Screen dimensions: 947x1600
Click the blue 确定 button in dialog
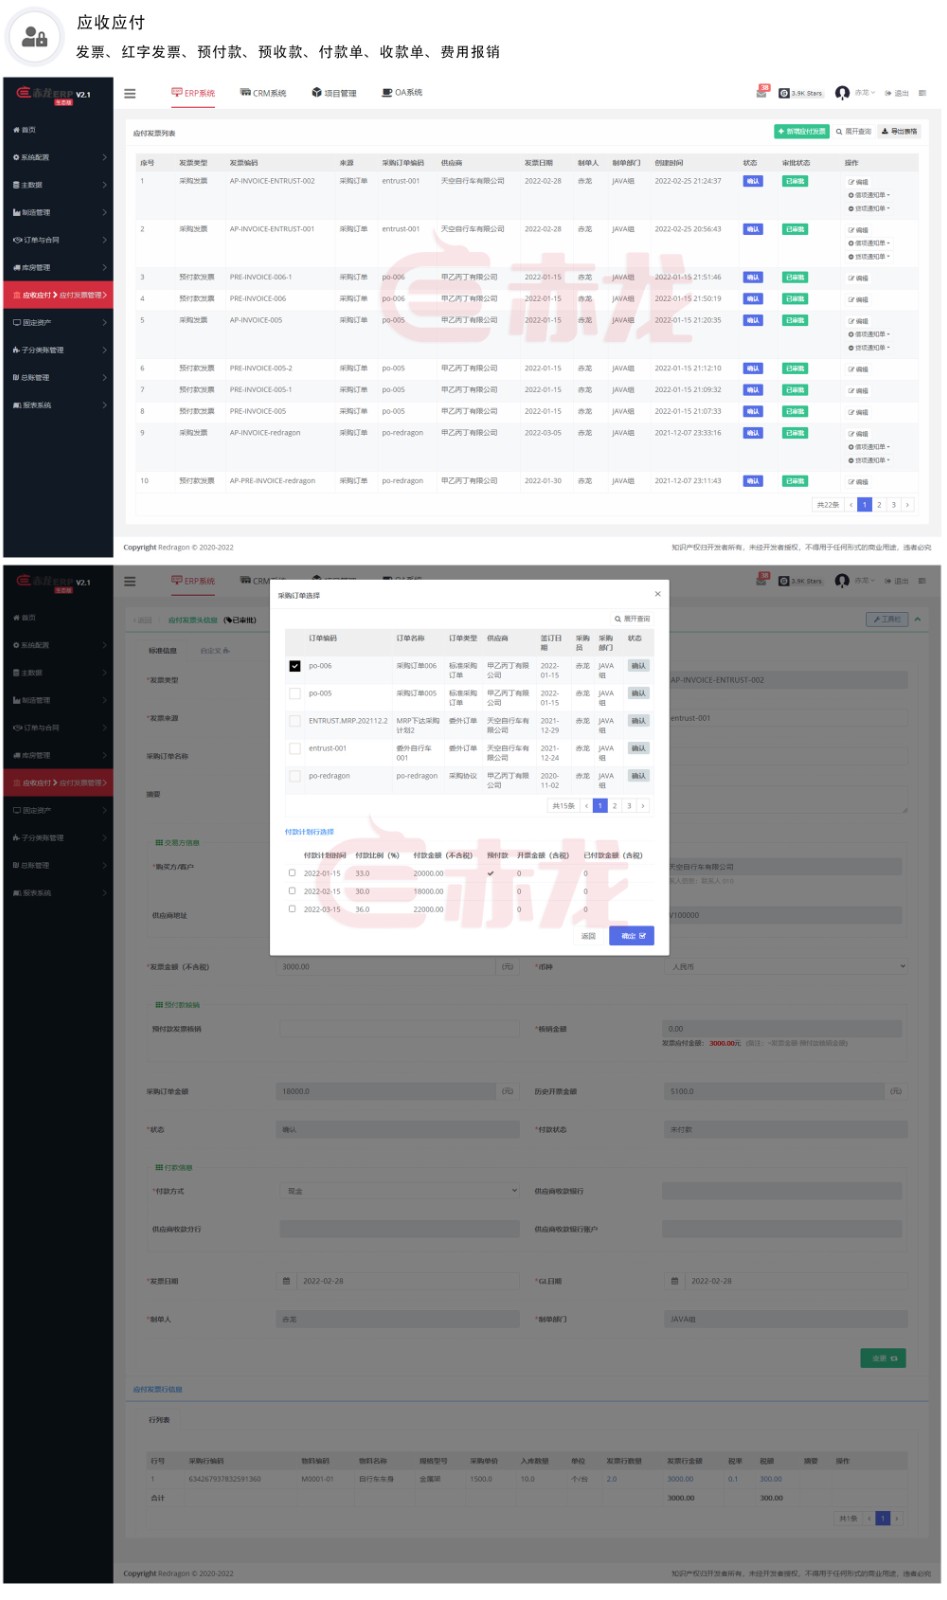pyautogui.click(x=631, y=936)
